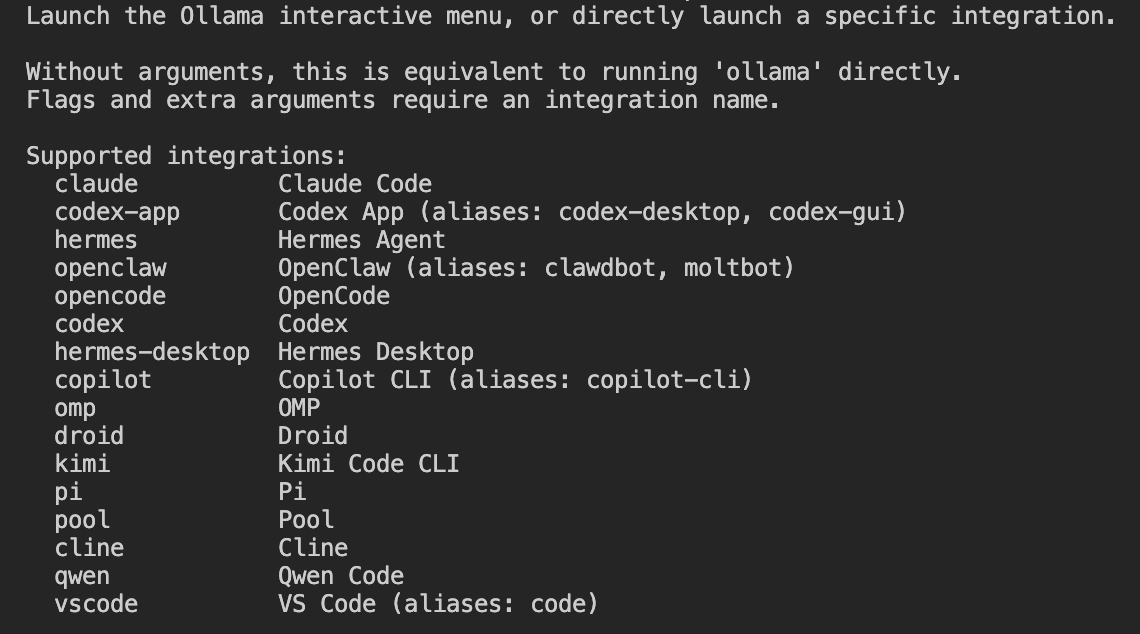The width and height of the screenshot is (1140, 634).
Task: Click the line starting 'Without arguments, this is equivalent'
Action: tap(494, 72)
